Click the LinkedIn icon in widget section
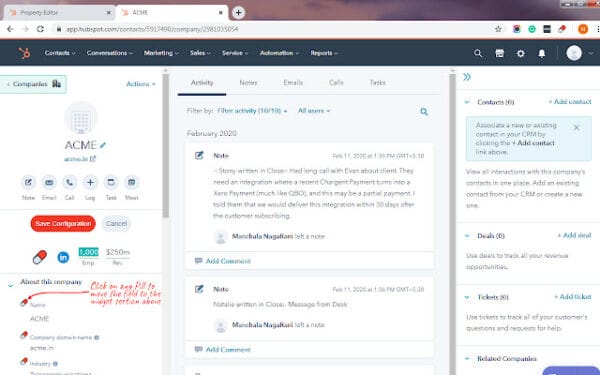The image size is (600, 375). [x=63, y=257]
